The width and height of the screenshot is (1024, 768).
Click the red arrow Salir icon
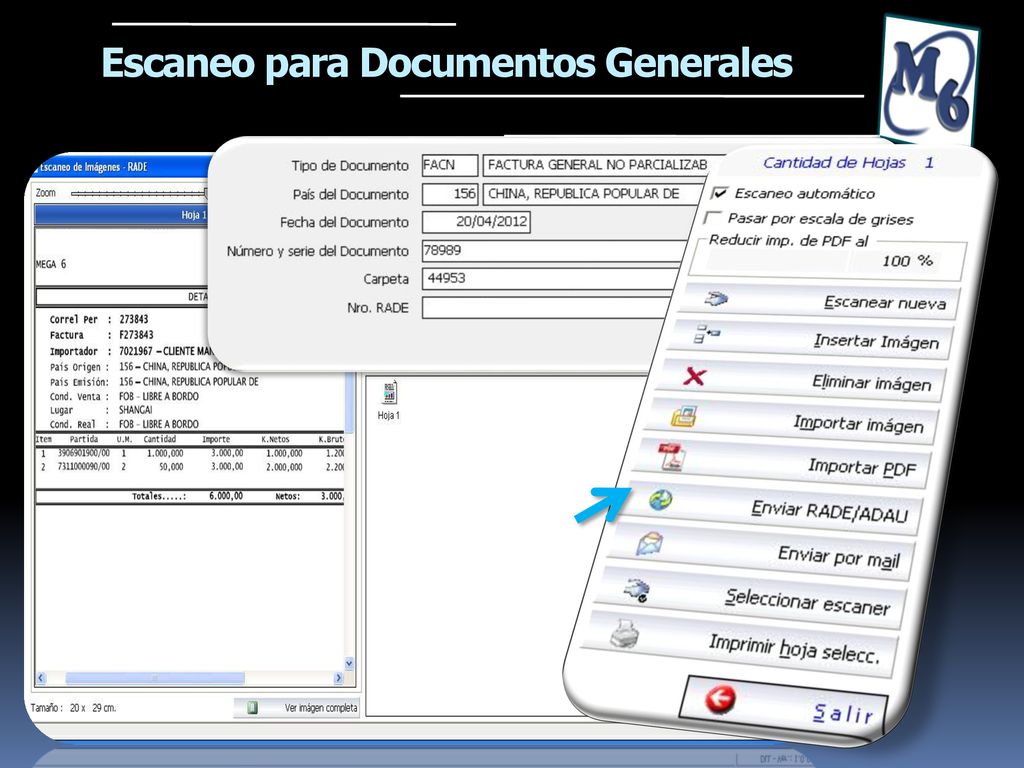pos(720,699)
